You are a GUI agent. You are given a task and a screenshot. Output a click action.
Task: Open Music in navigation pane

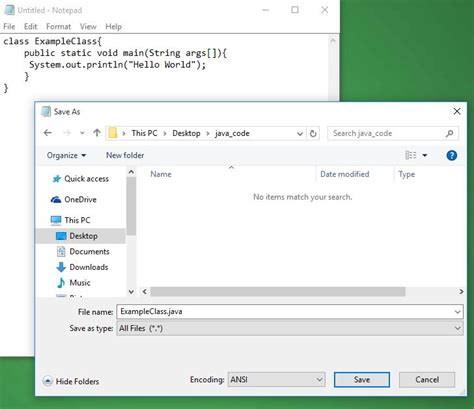pos(80,283)
